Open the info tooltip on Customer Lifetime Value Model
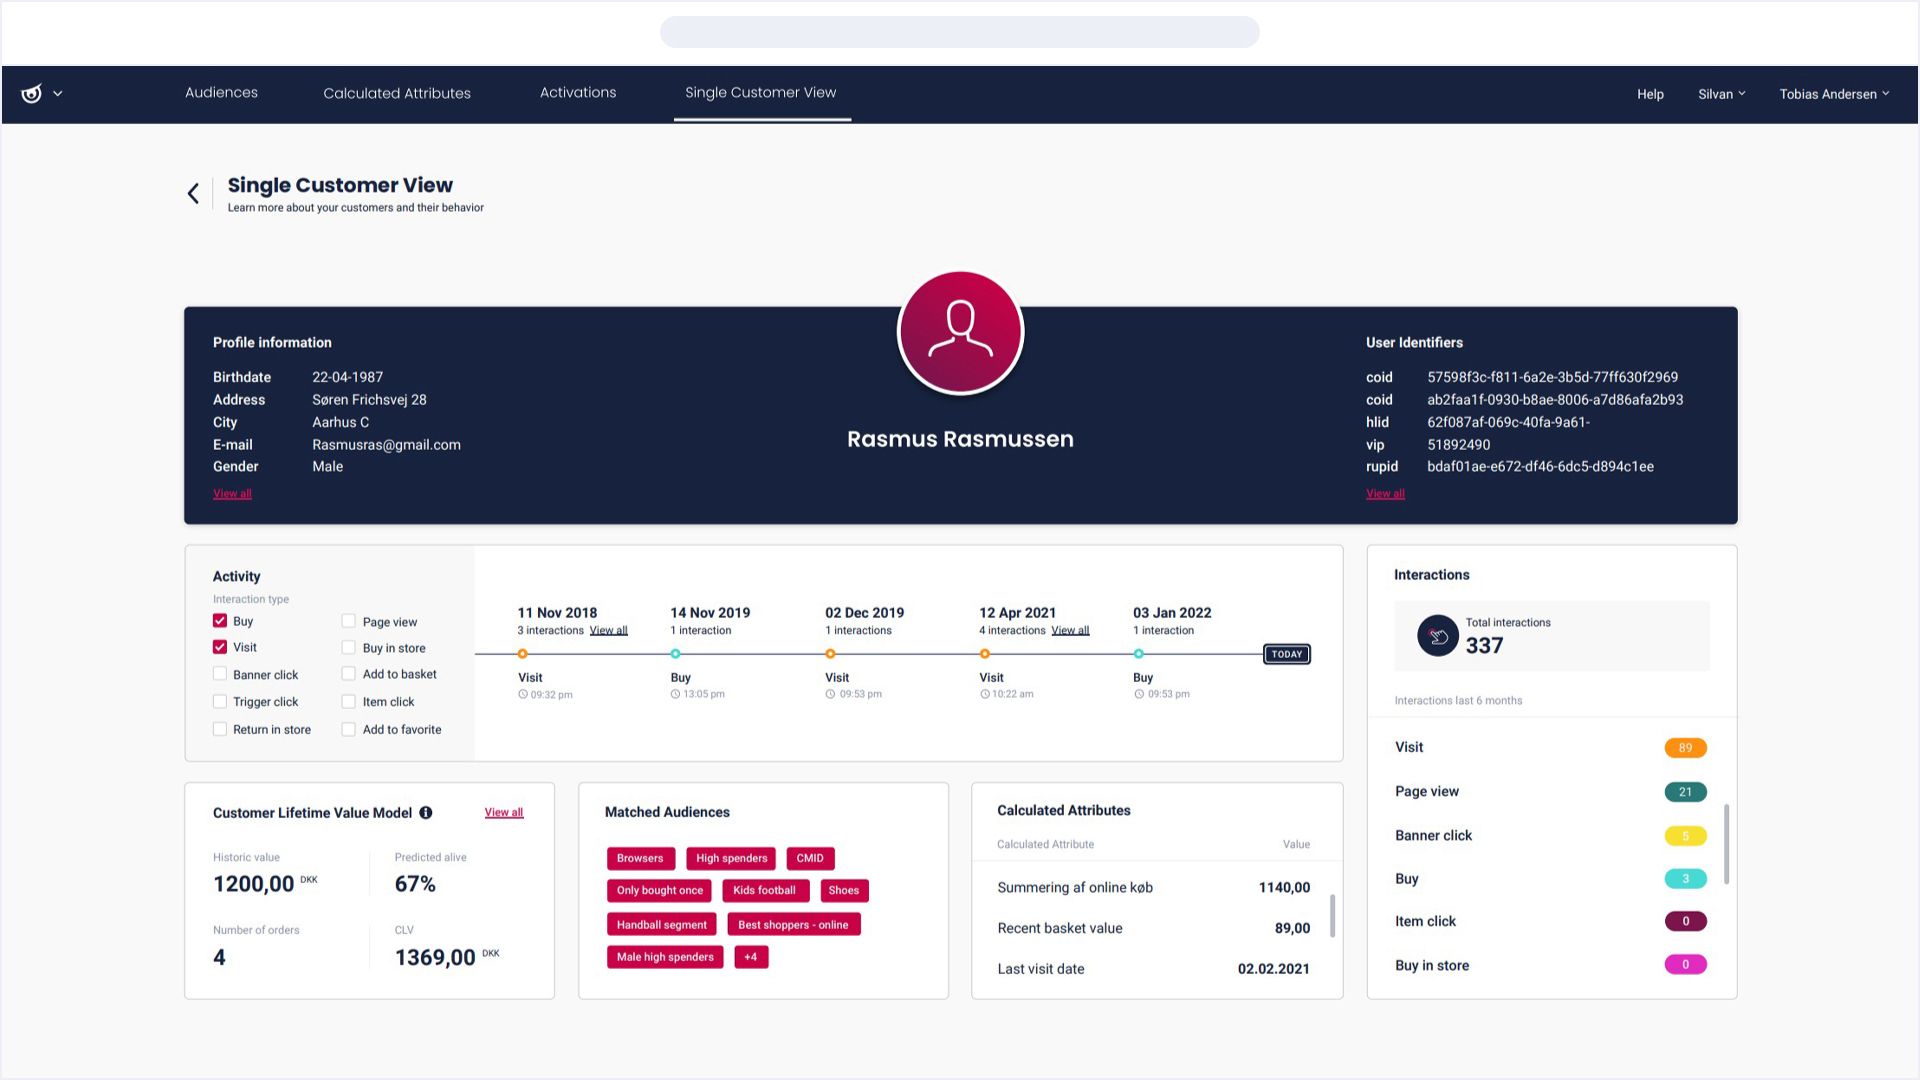 427,812
